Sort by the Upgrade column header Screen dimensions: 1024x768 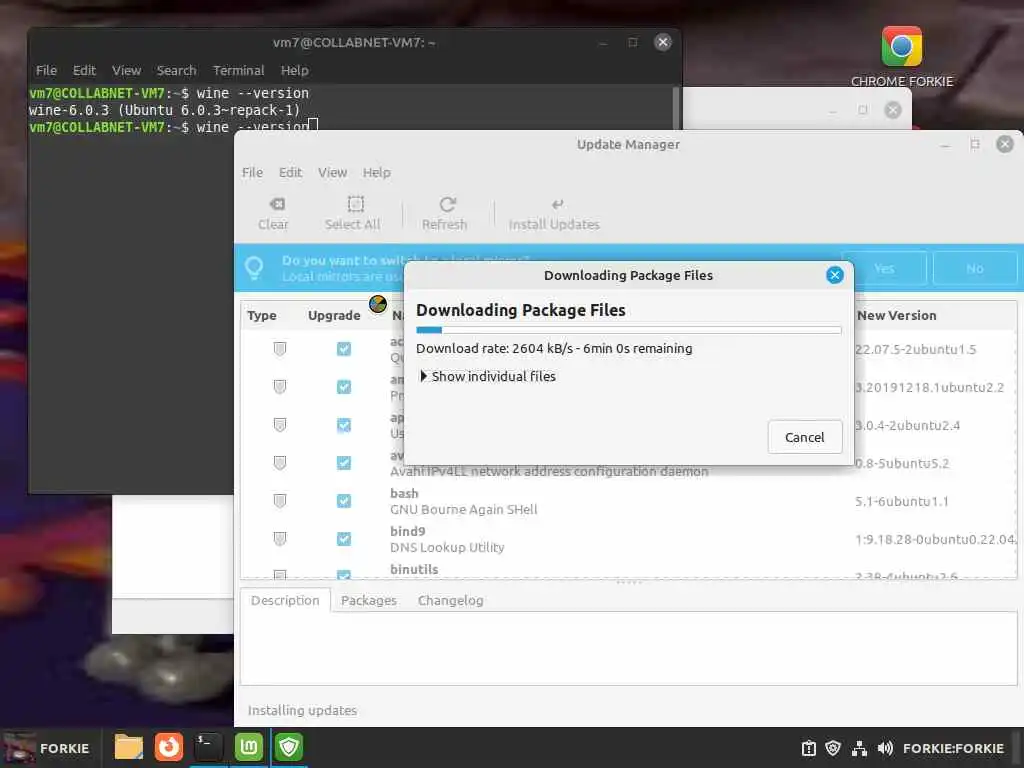click(x=334, y=315)
